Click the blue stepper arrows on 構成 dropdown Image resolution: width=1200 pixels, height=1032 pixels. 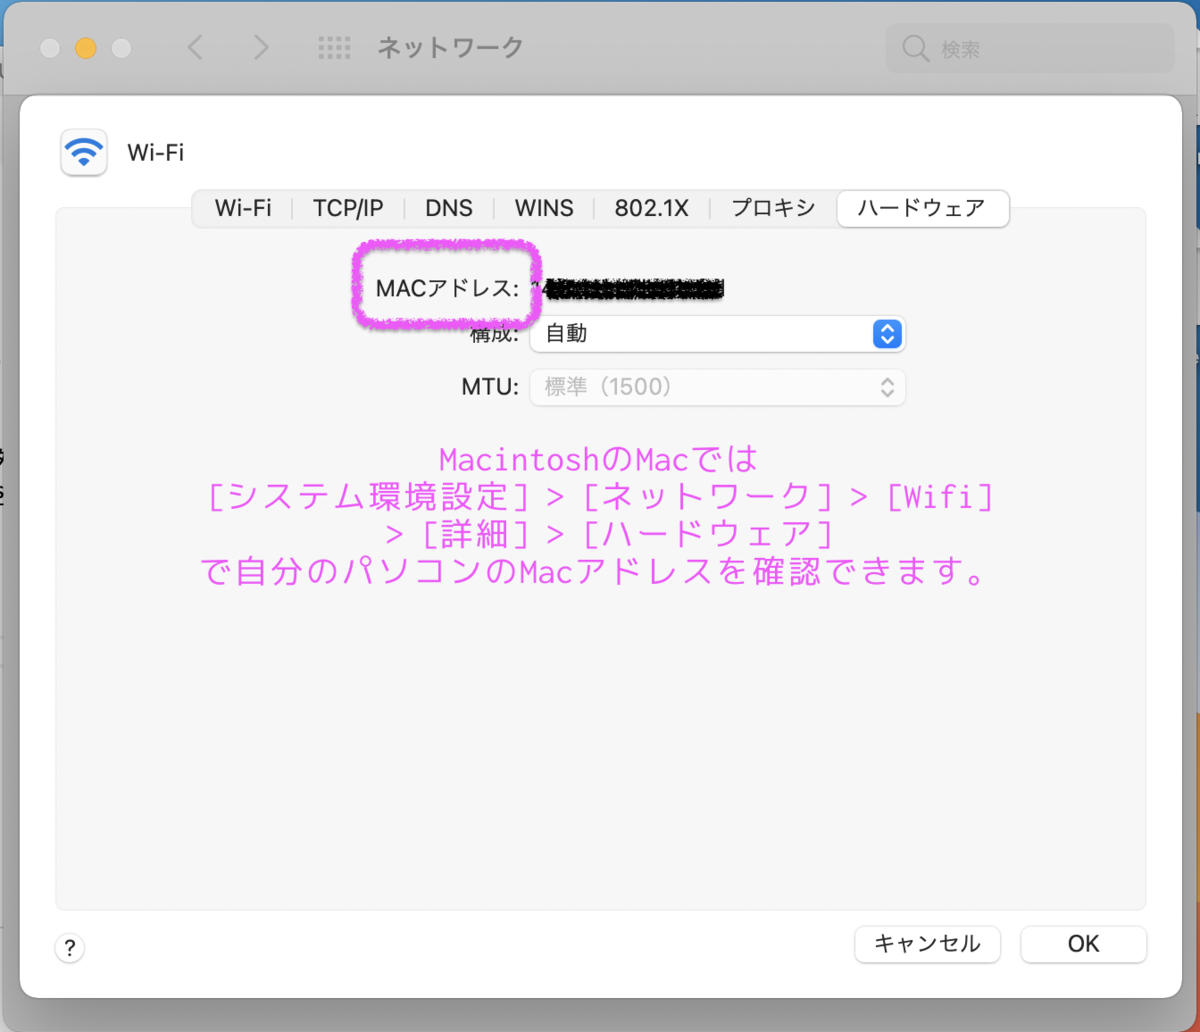(887, 334)
